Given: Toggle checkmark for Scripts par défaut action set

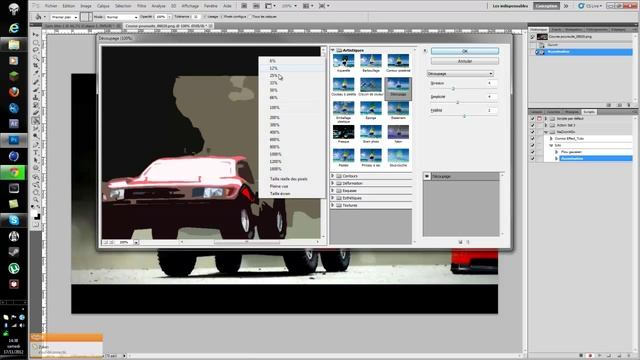Looking at the screenshot, I should pos(532,118).
